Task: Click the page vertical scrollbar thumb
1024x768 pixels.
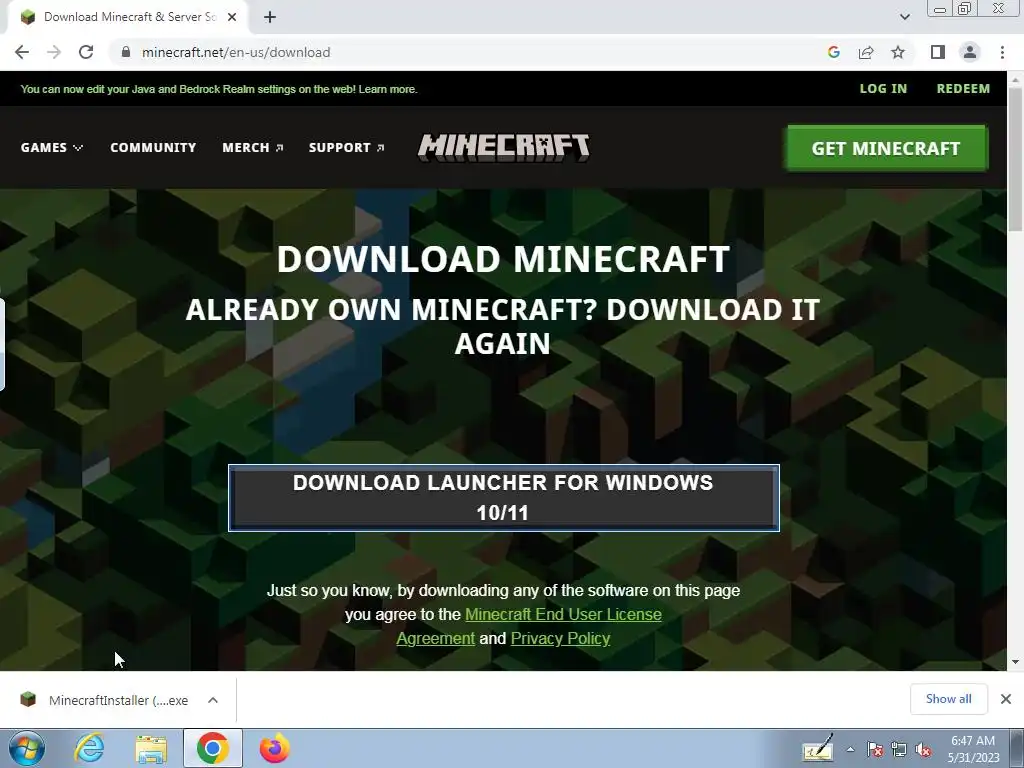Action: 1015,157
